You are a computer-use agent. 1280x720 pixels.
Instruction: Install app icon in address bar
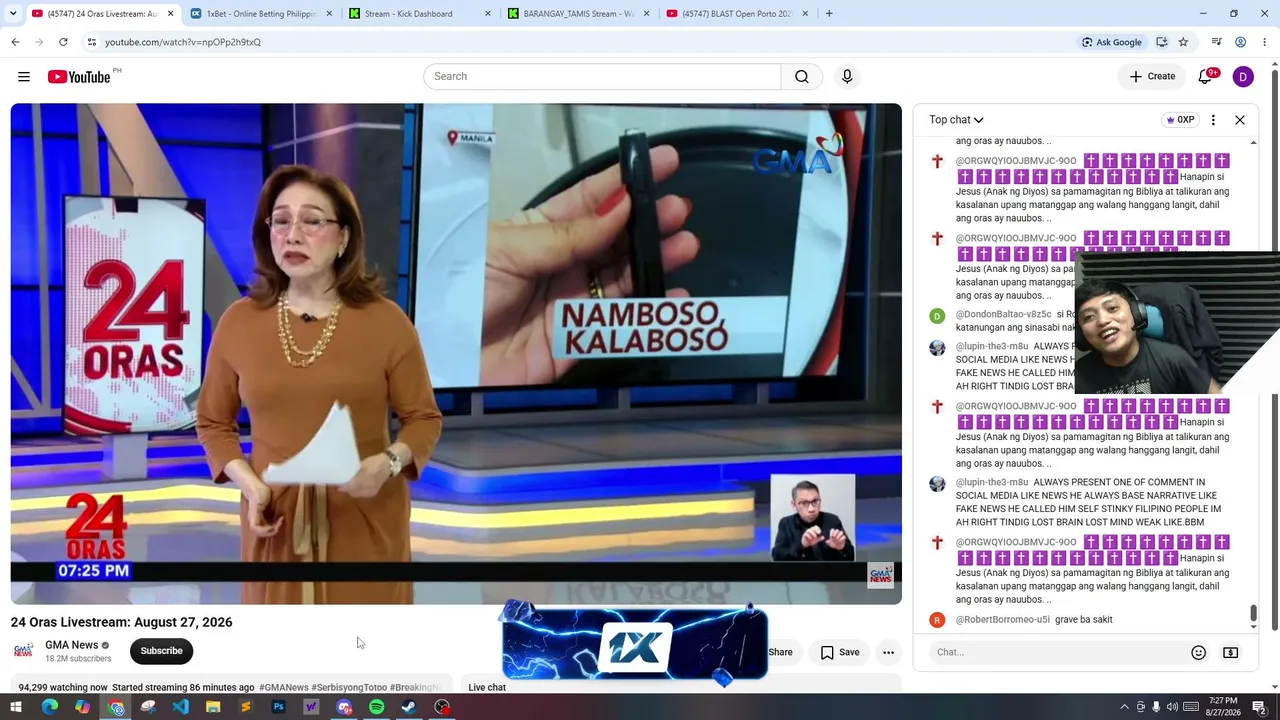1161,42
